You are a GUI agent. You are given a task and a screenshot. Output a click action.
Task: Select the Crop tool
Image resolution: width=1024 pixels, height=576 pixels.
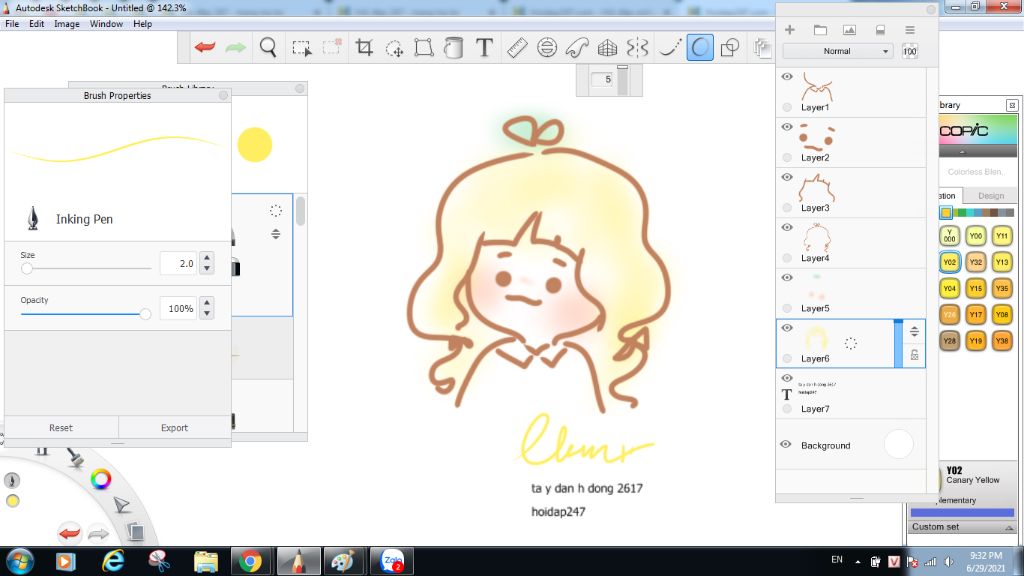click(x=364, y=47)
